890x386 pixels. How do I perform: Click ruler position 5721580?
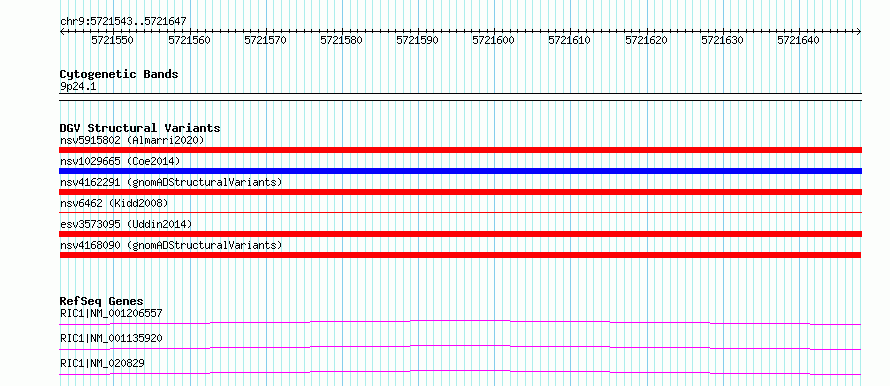[x=341, y=40]
